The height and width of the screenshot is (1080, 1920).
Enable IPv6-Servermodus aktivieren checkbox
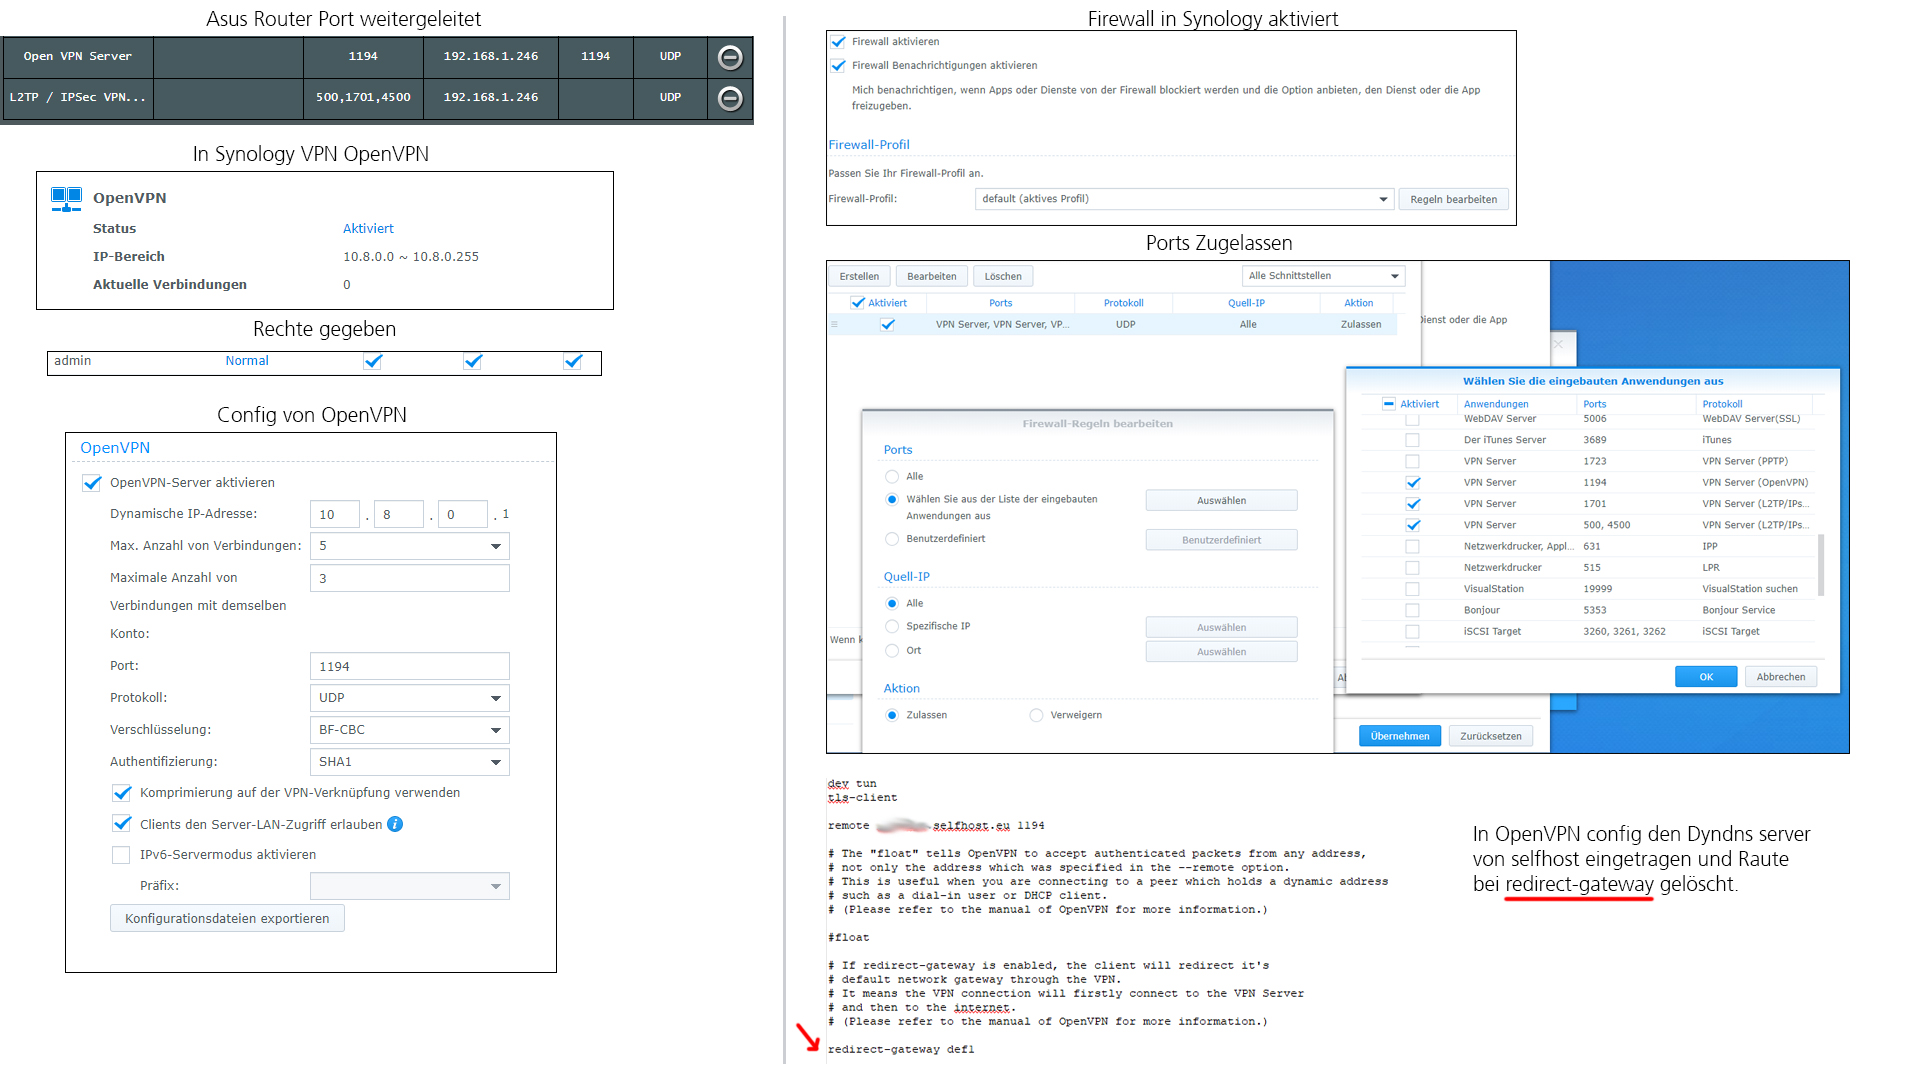point(121,855)
